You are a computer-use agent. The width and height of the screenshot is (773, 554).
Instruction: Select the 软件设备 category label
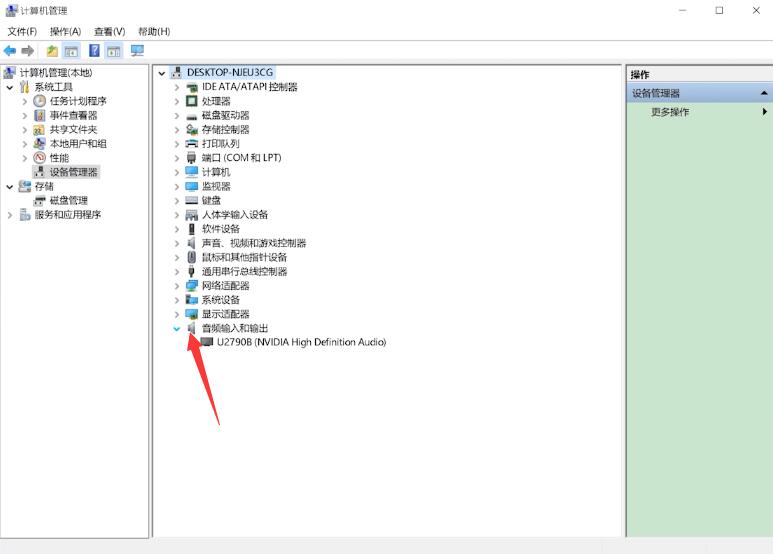[220, 229]
